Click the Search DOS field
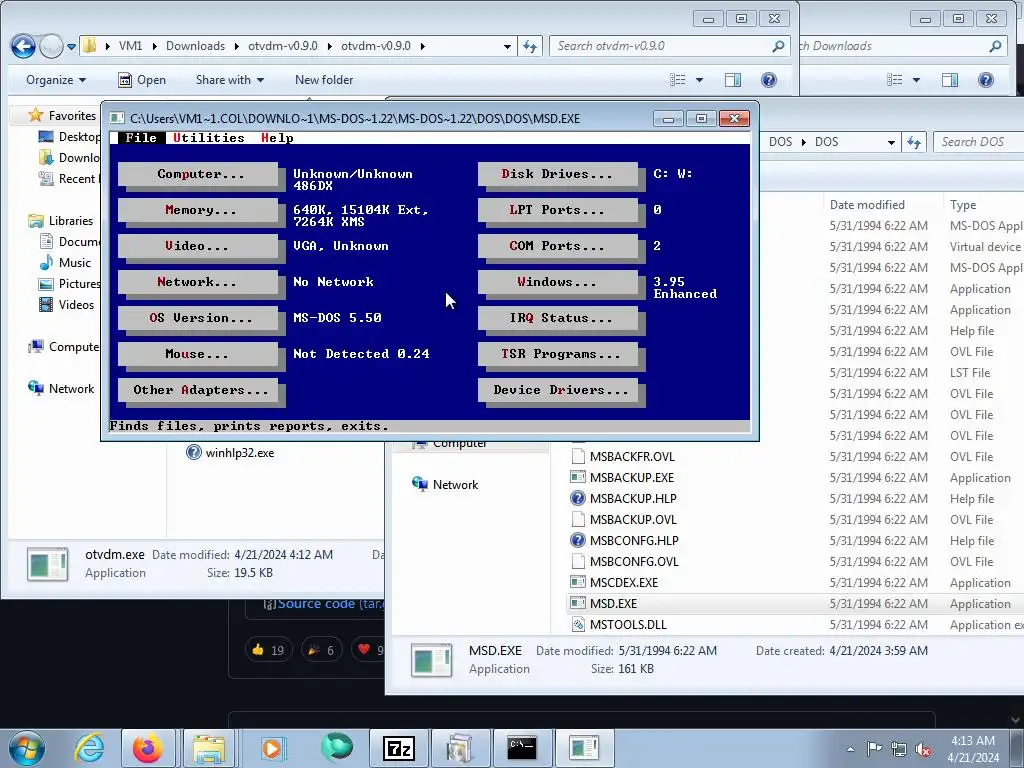 (979, 142)
